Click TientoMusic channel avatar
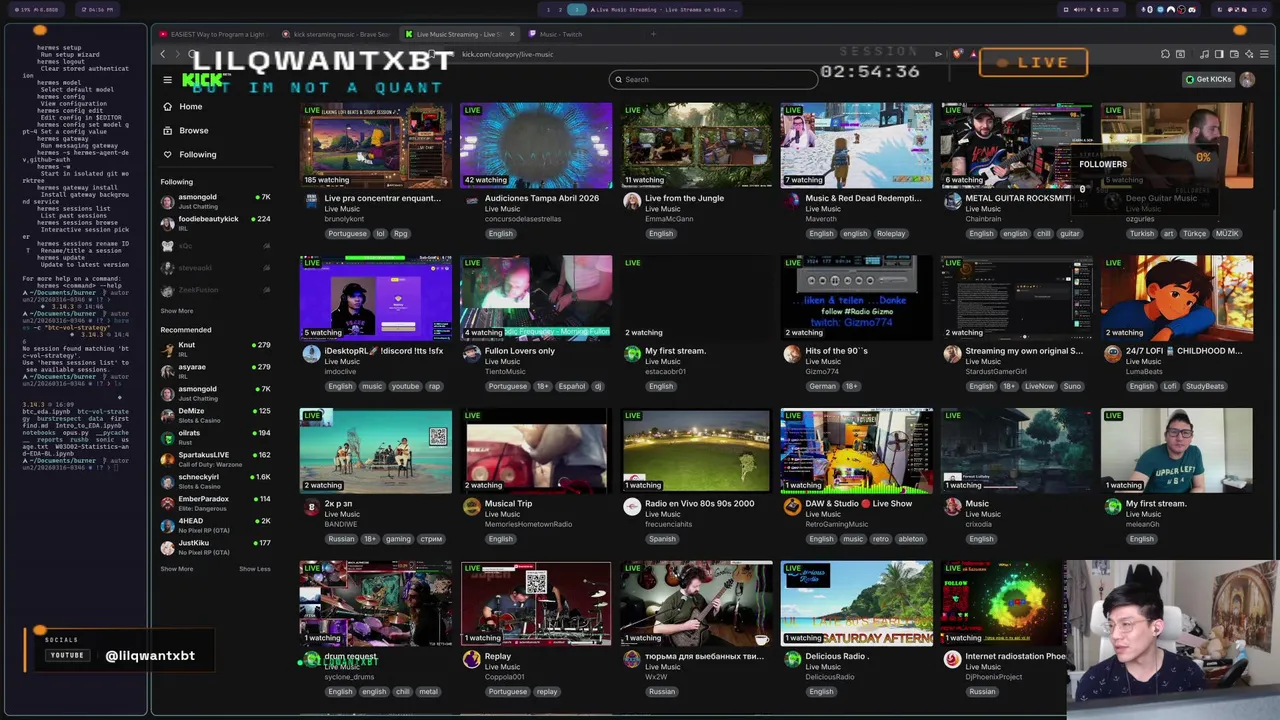 472,353
